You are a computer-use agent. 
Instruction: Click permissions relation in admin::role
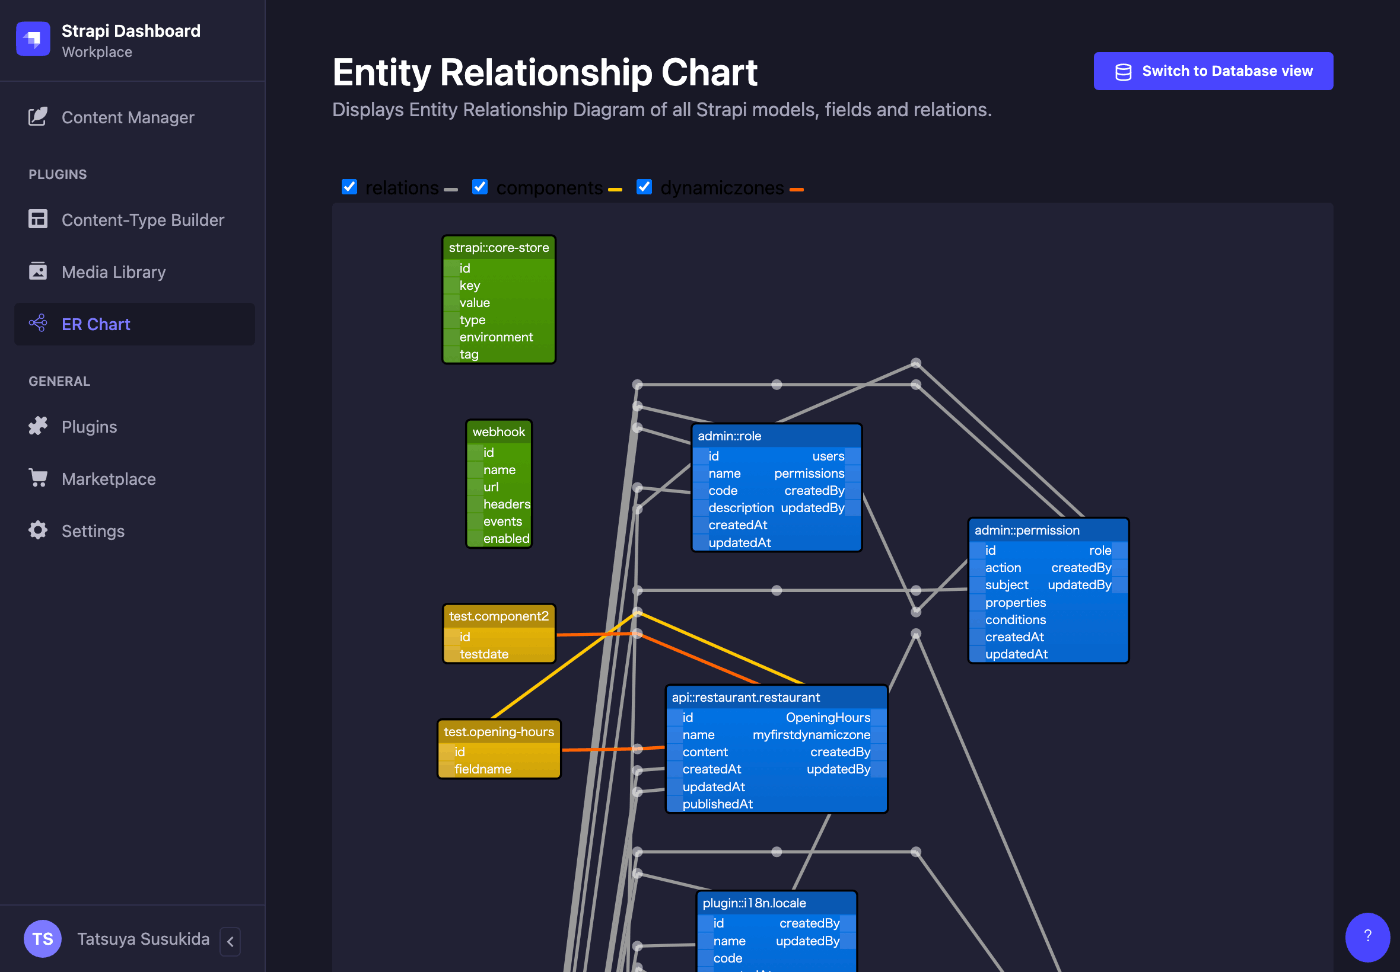click(809, 473)
